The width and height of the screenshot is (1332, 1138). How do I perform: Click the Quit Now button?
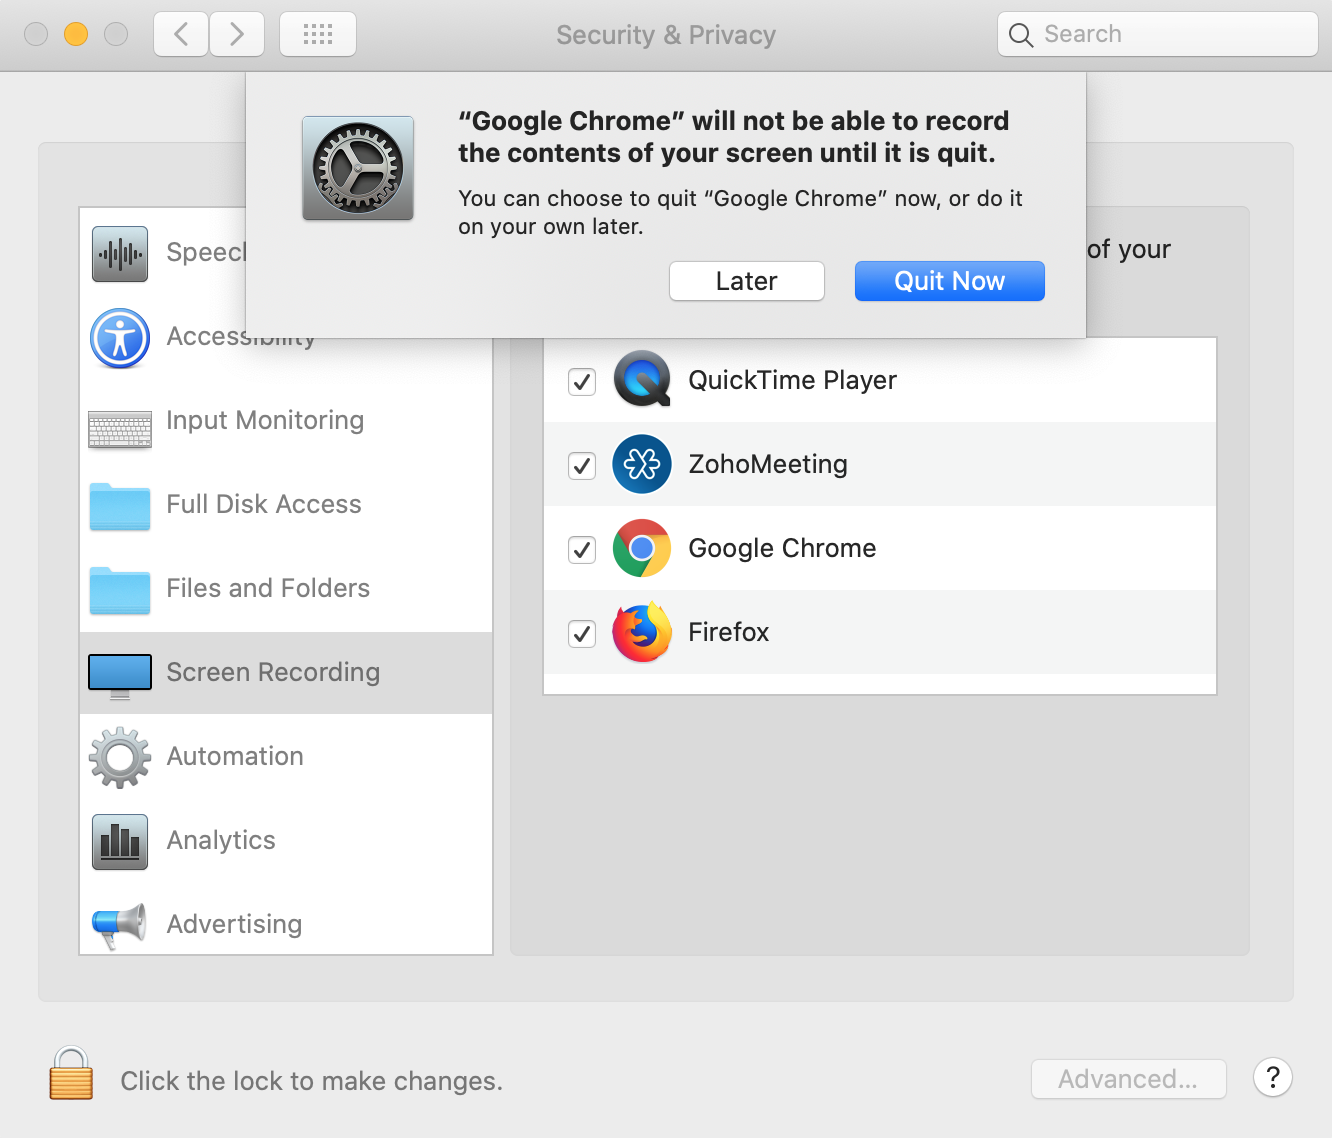click(950, 281)
